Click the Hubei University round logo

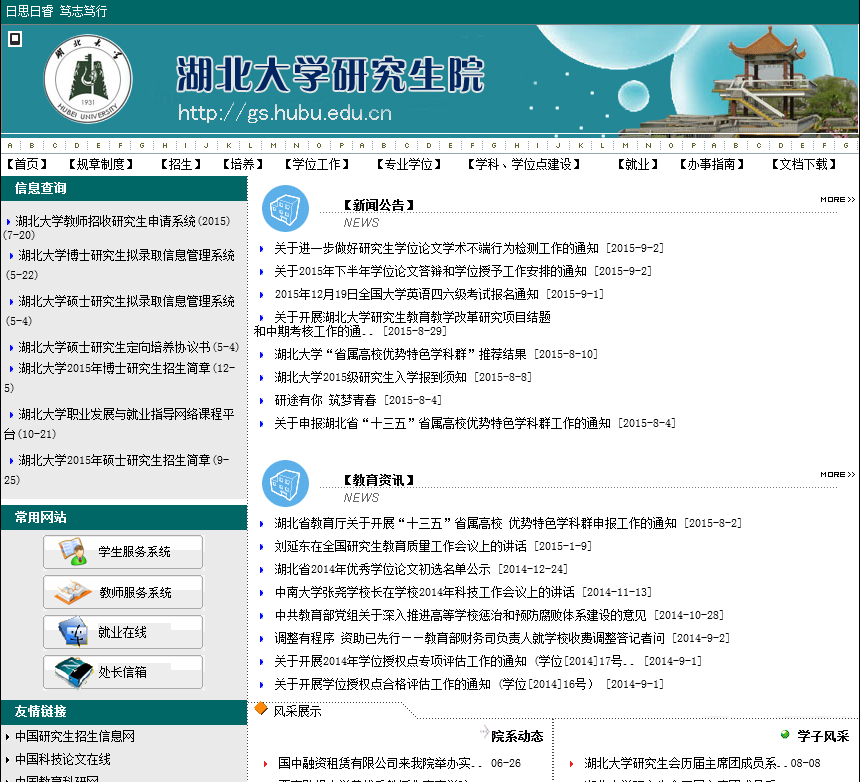pyautogui.click(x=88, y=79)
